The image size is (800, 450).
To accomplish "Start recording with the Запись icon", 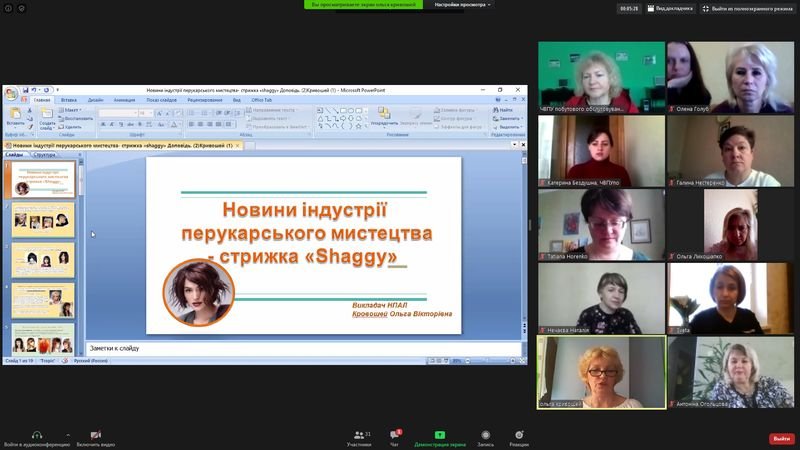I will [485, 435].
